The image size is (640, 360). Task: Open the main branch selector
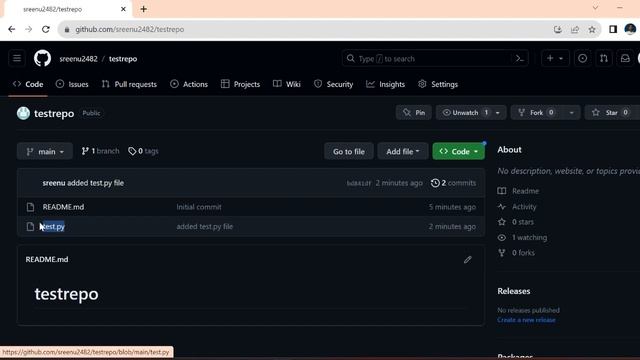(x=45, y=151)
